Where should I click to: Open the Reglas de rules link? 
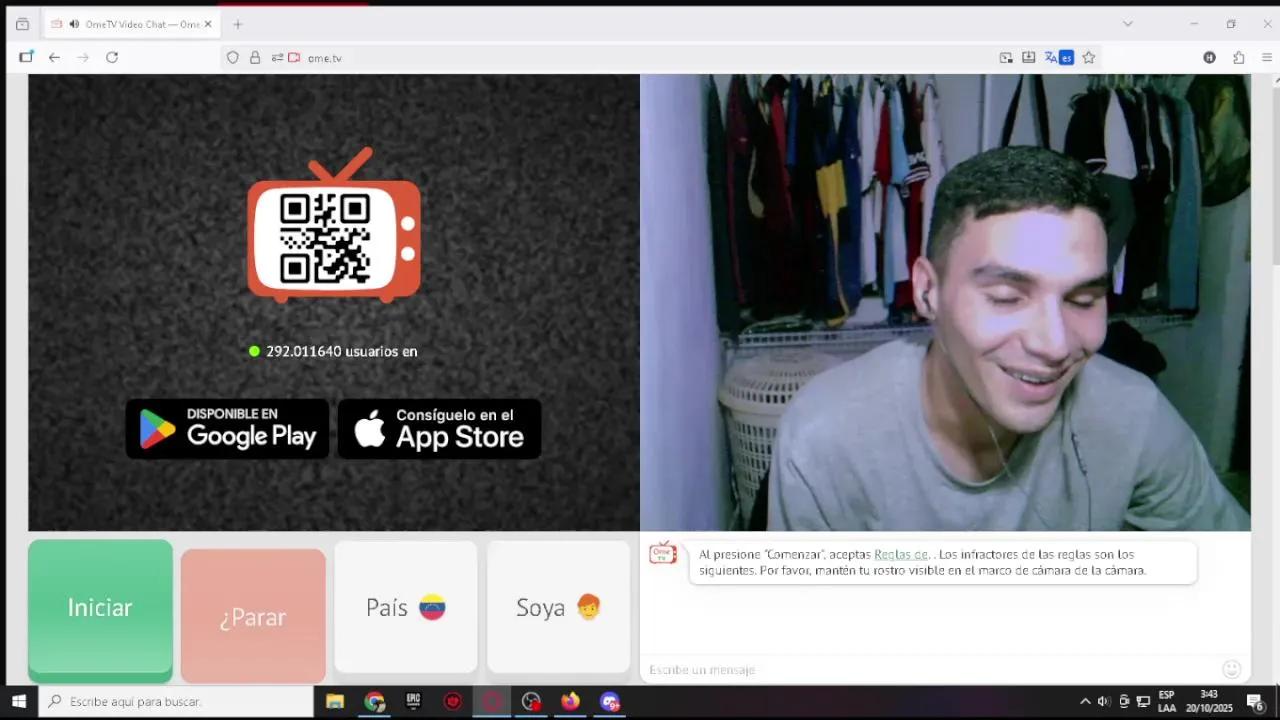(901, 554)
